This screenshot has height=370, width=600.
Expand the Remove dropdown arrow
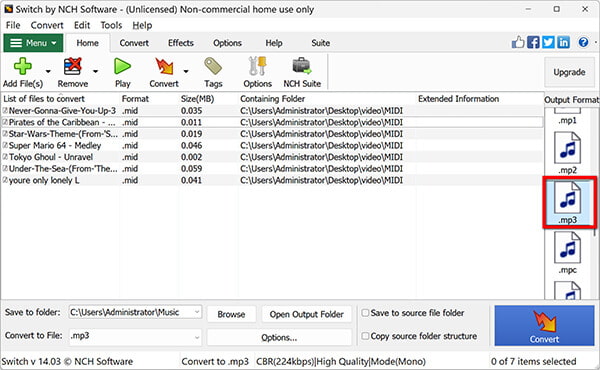(95, 71)
